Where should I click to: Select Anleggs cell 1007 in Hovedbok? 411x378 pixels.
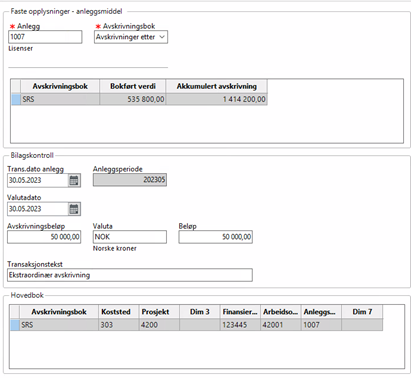coord(321,325)
